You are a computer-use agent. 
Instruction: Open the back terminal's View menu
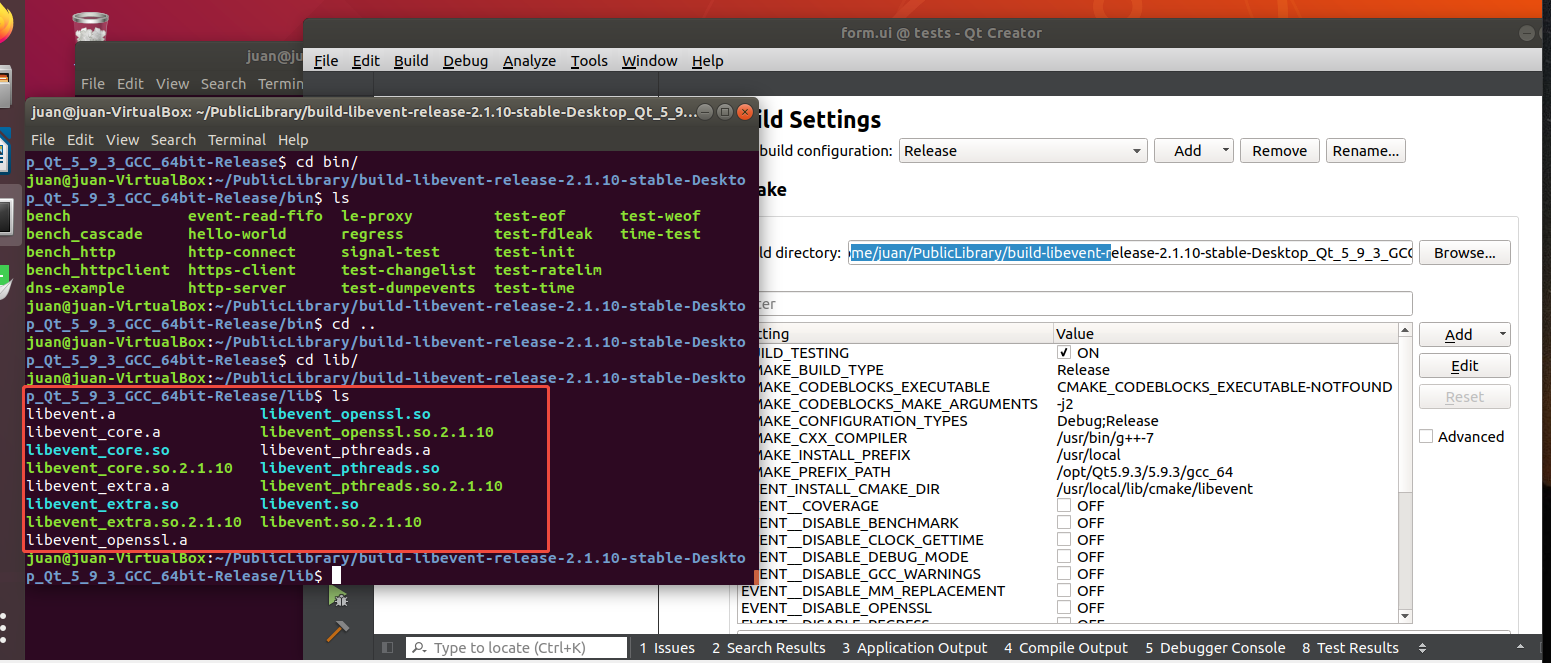172,84
